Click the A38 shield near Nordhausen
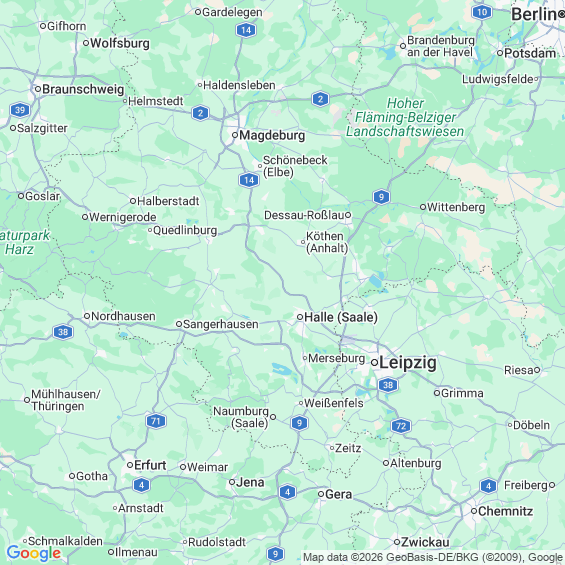 point(63,332)
